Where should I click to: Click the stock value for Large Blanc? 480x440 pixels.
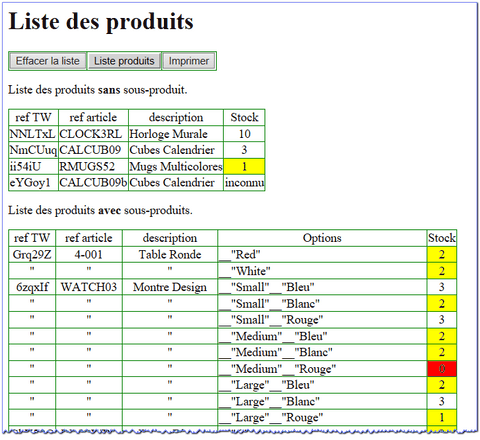442,401
